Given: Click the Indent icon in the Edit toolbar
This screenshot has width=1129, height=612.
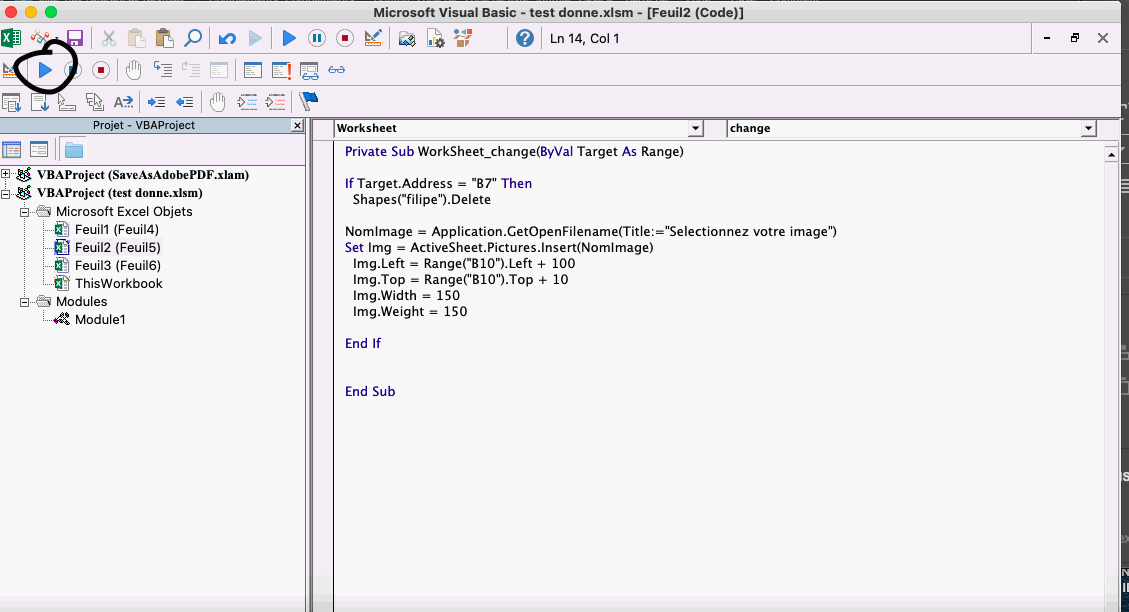Looking at the screenshot, I should (157, 101).
